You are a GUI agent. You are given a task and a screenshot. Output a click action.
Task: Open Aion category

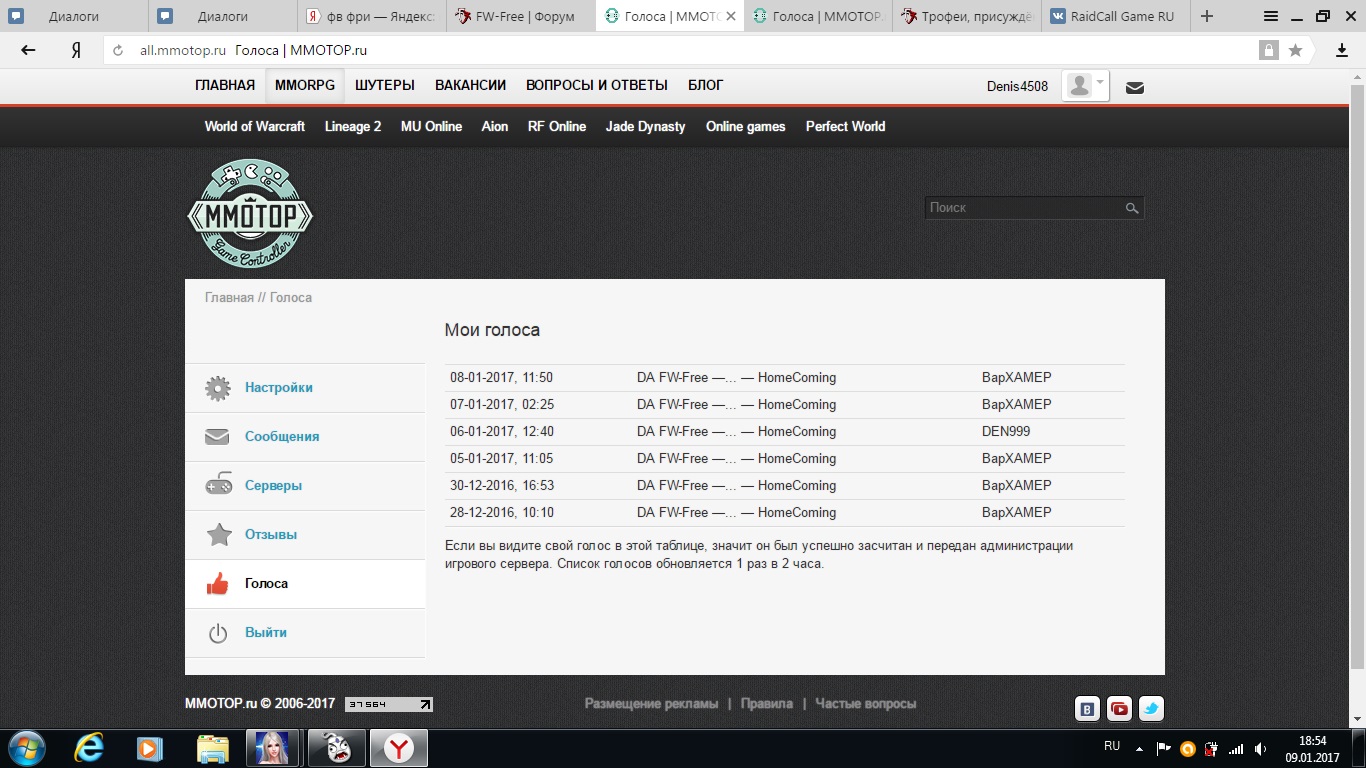click(495, 127)
